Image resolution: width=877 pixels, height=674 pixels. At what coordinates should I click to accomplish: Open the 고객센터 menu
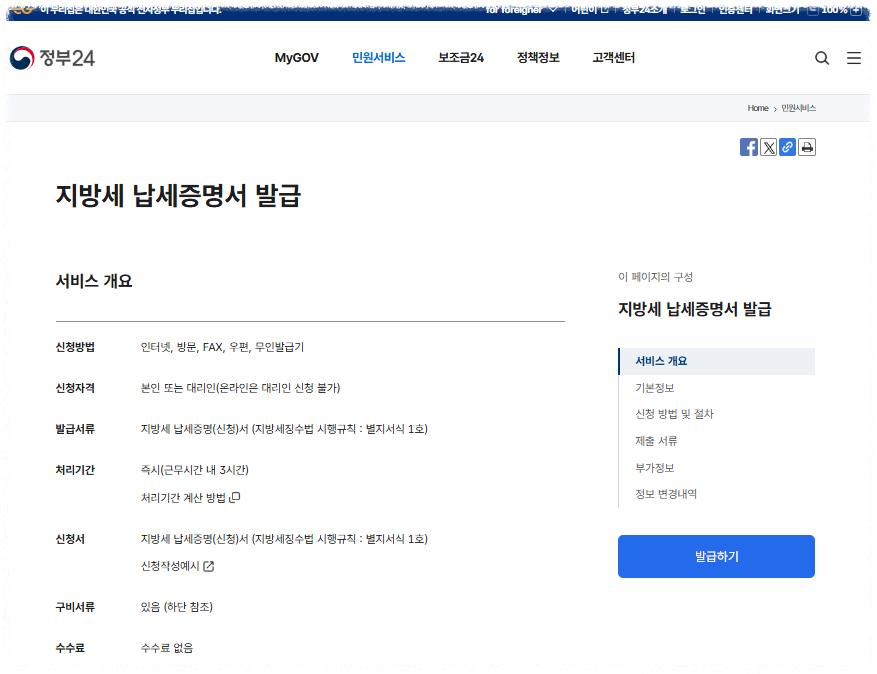(x=612, y=58)
